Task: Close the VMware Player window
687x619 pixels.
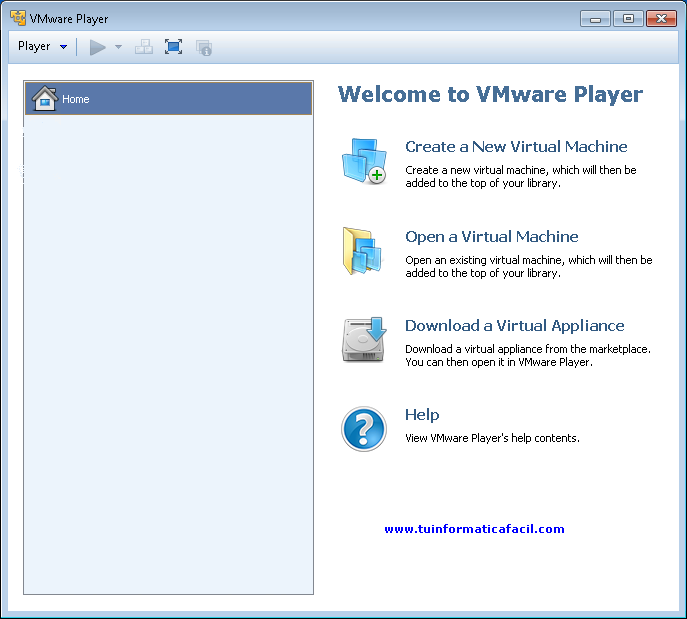Action: [x=662, y=19]
